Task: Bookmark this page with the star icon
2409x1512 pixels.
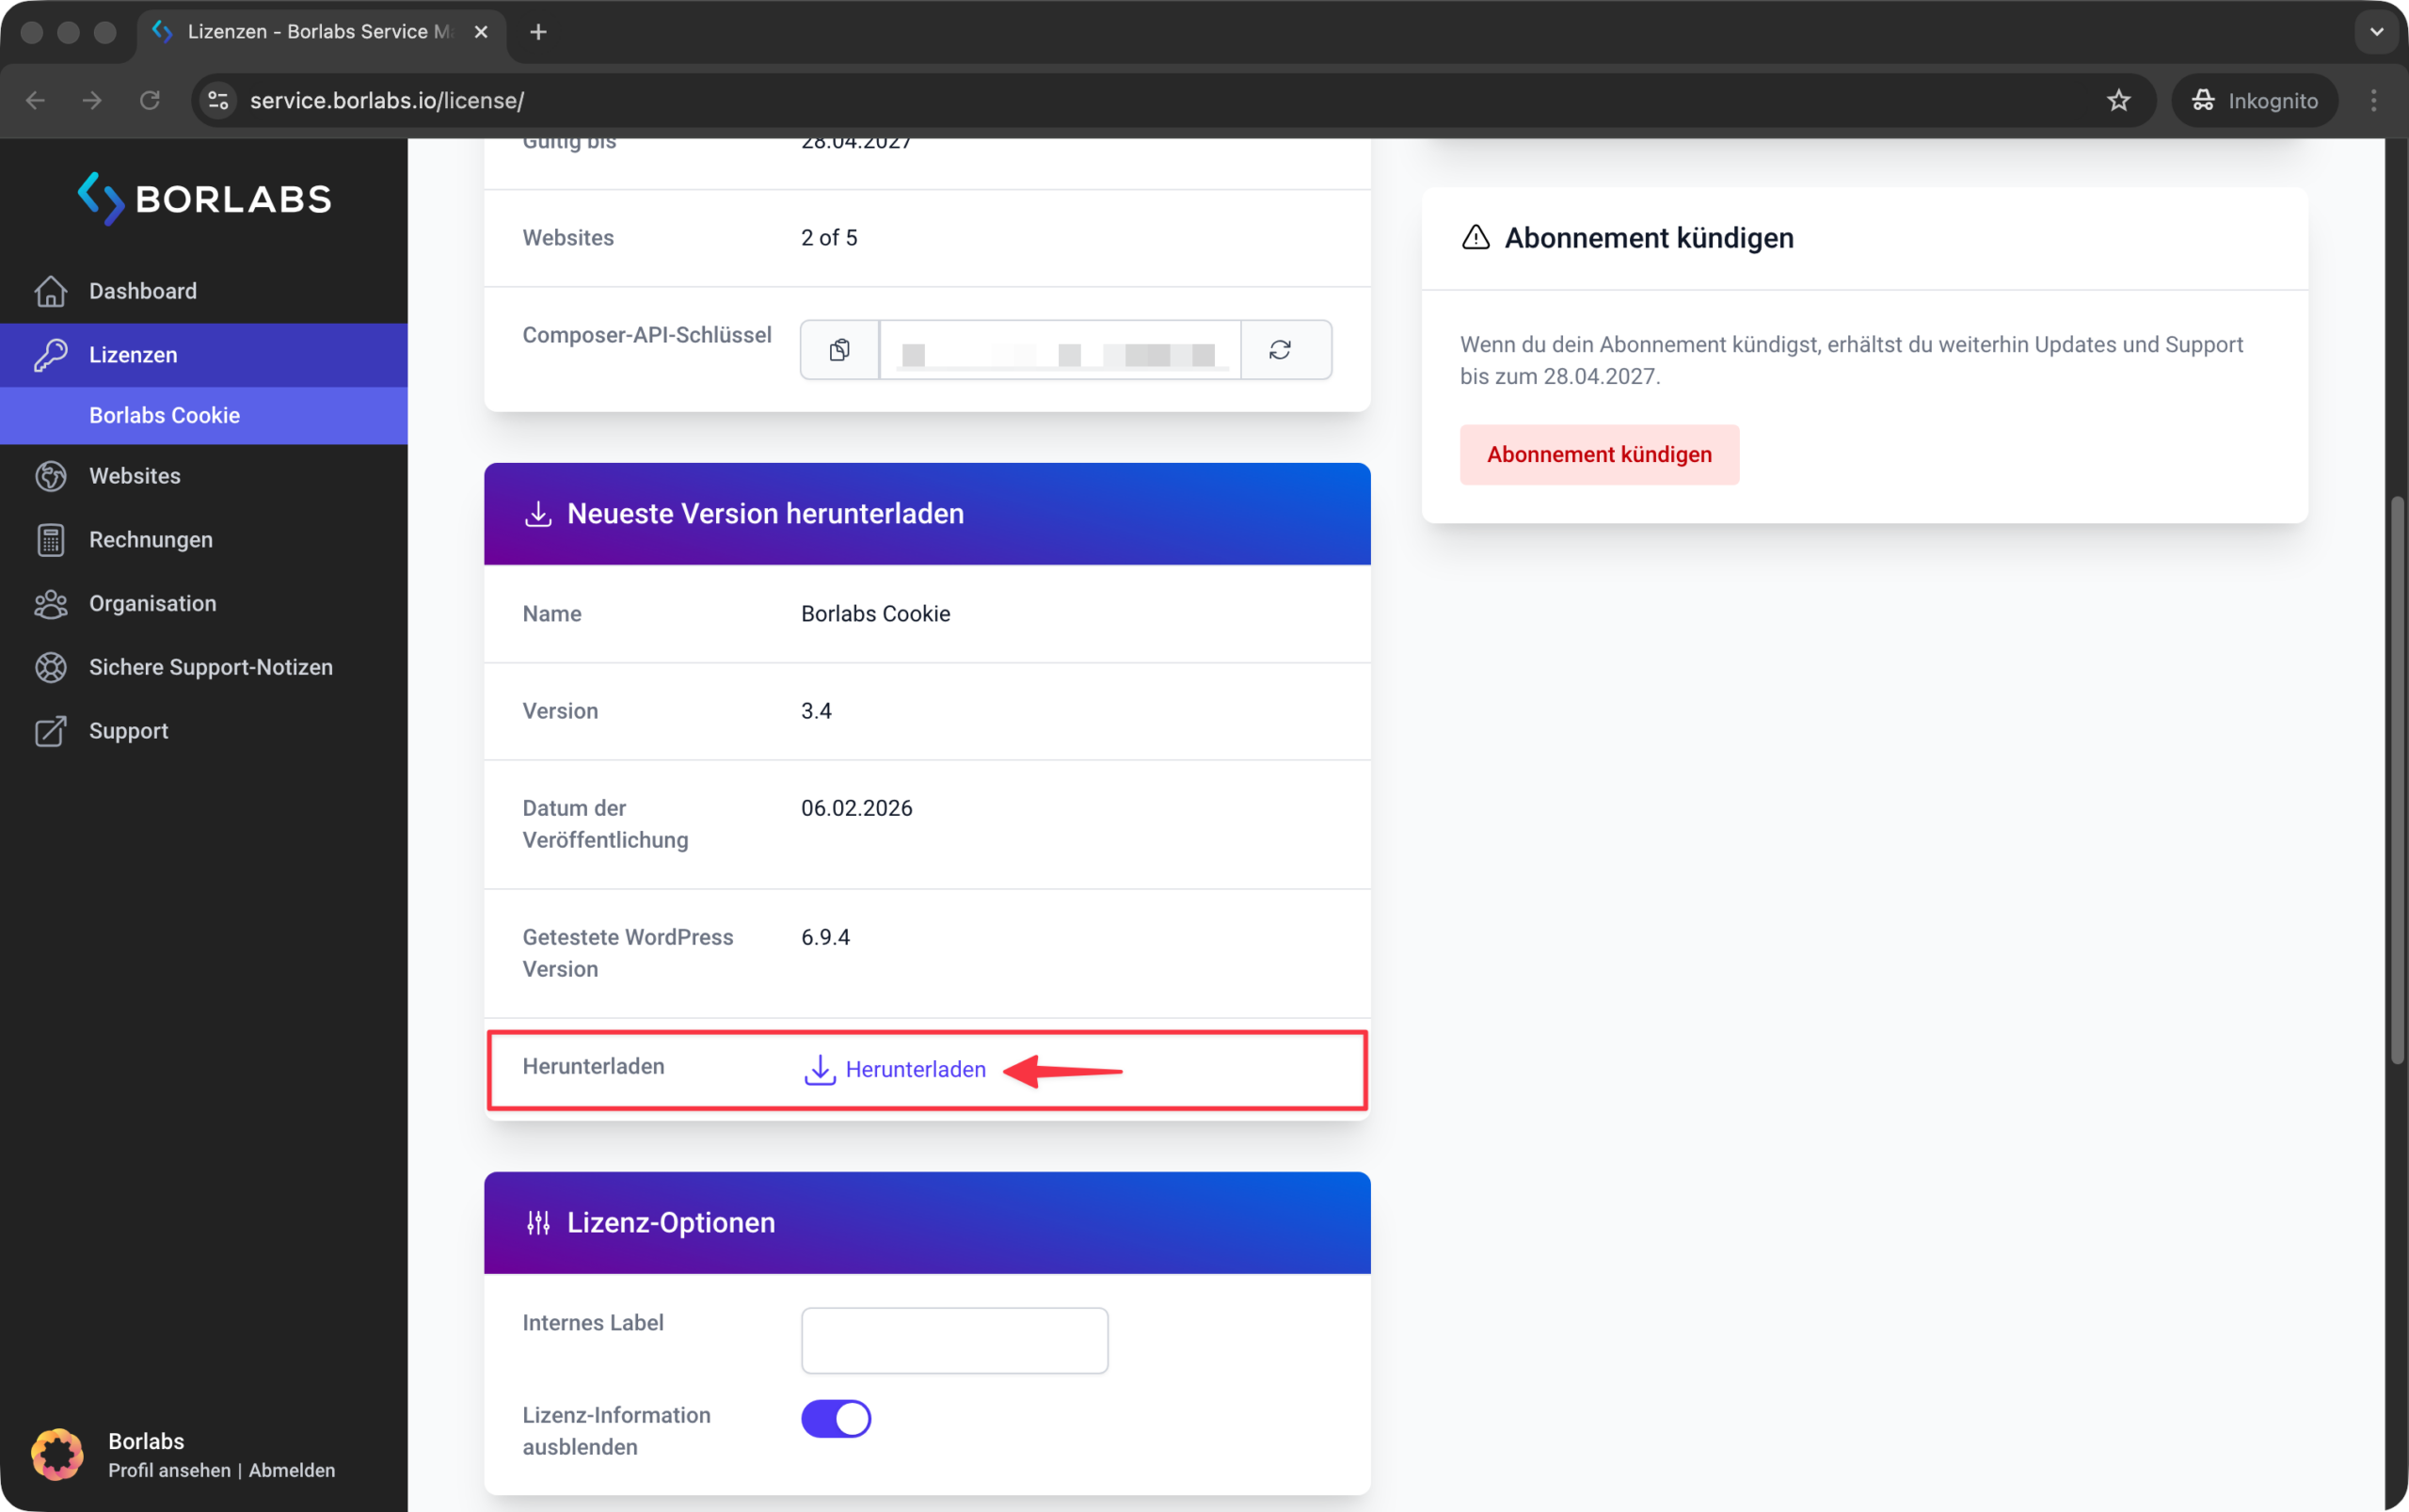Action: 2118,101
